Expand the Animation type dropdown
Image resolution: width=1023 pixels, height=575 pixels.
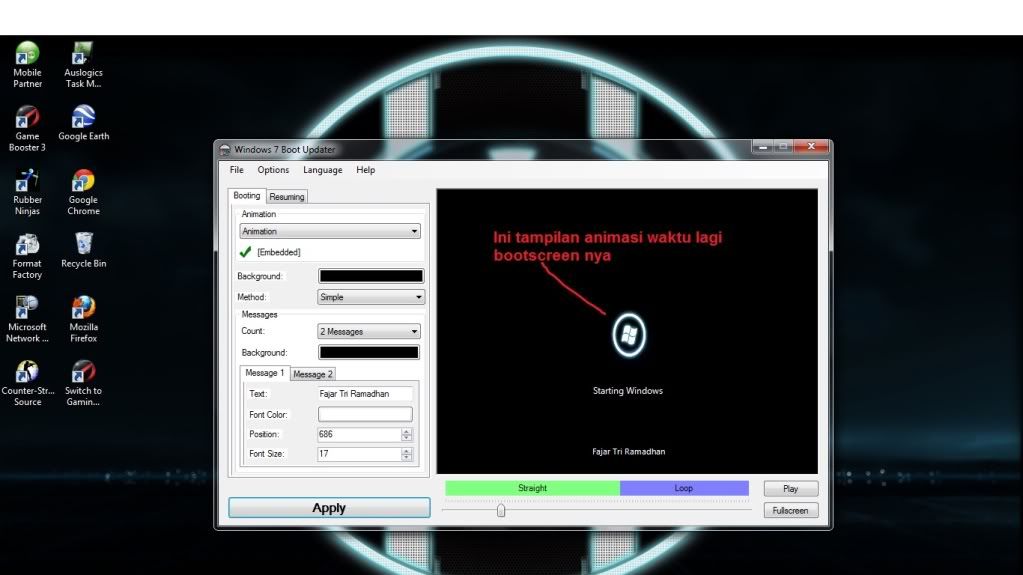pyautogui.click(x=329, y=231)
